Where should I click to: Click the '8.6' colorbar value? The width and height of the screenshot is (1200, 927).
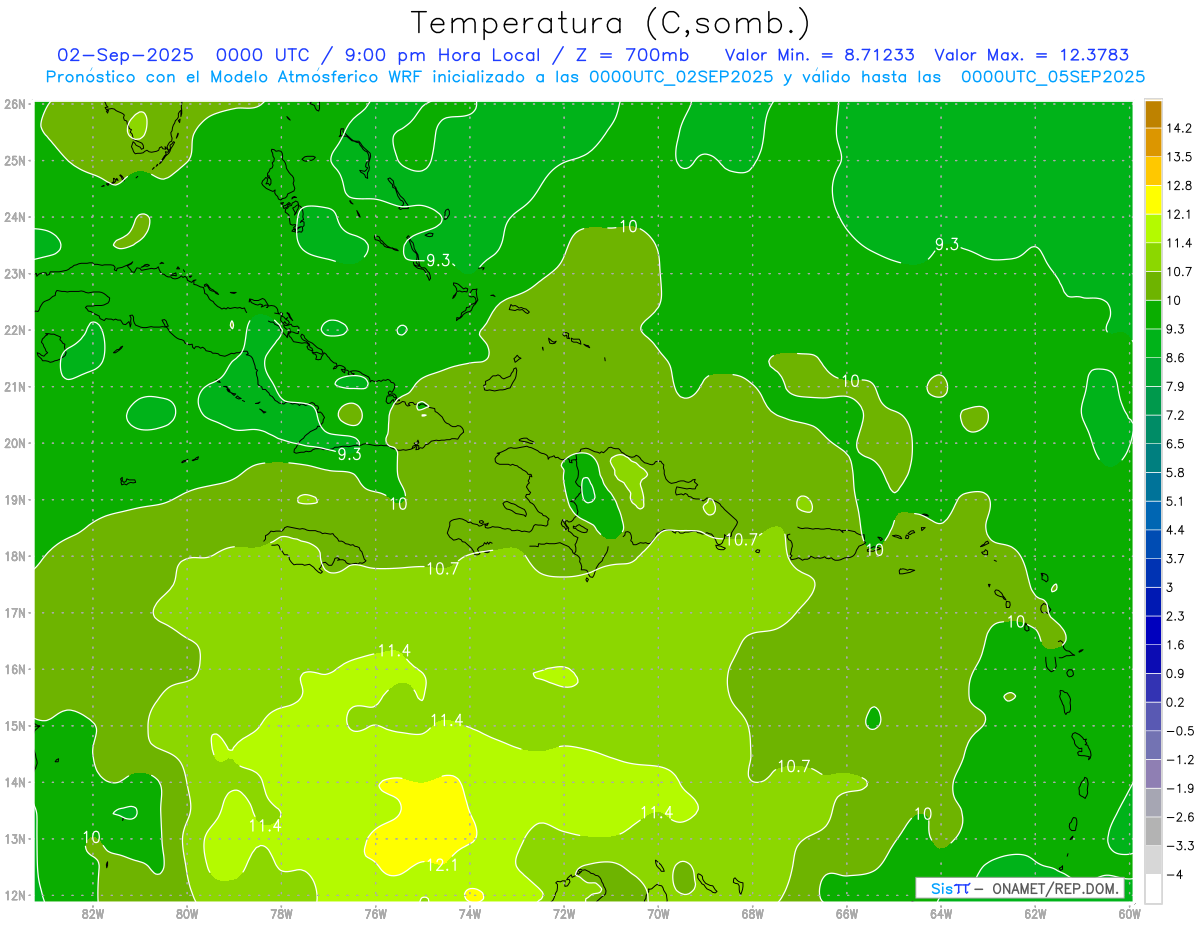pos(1175,358)
